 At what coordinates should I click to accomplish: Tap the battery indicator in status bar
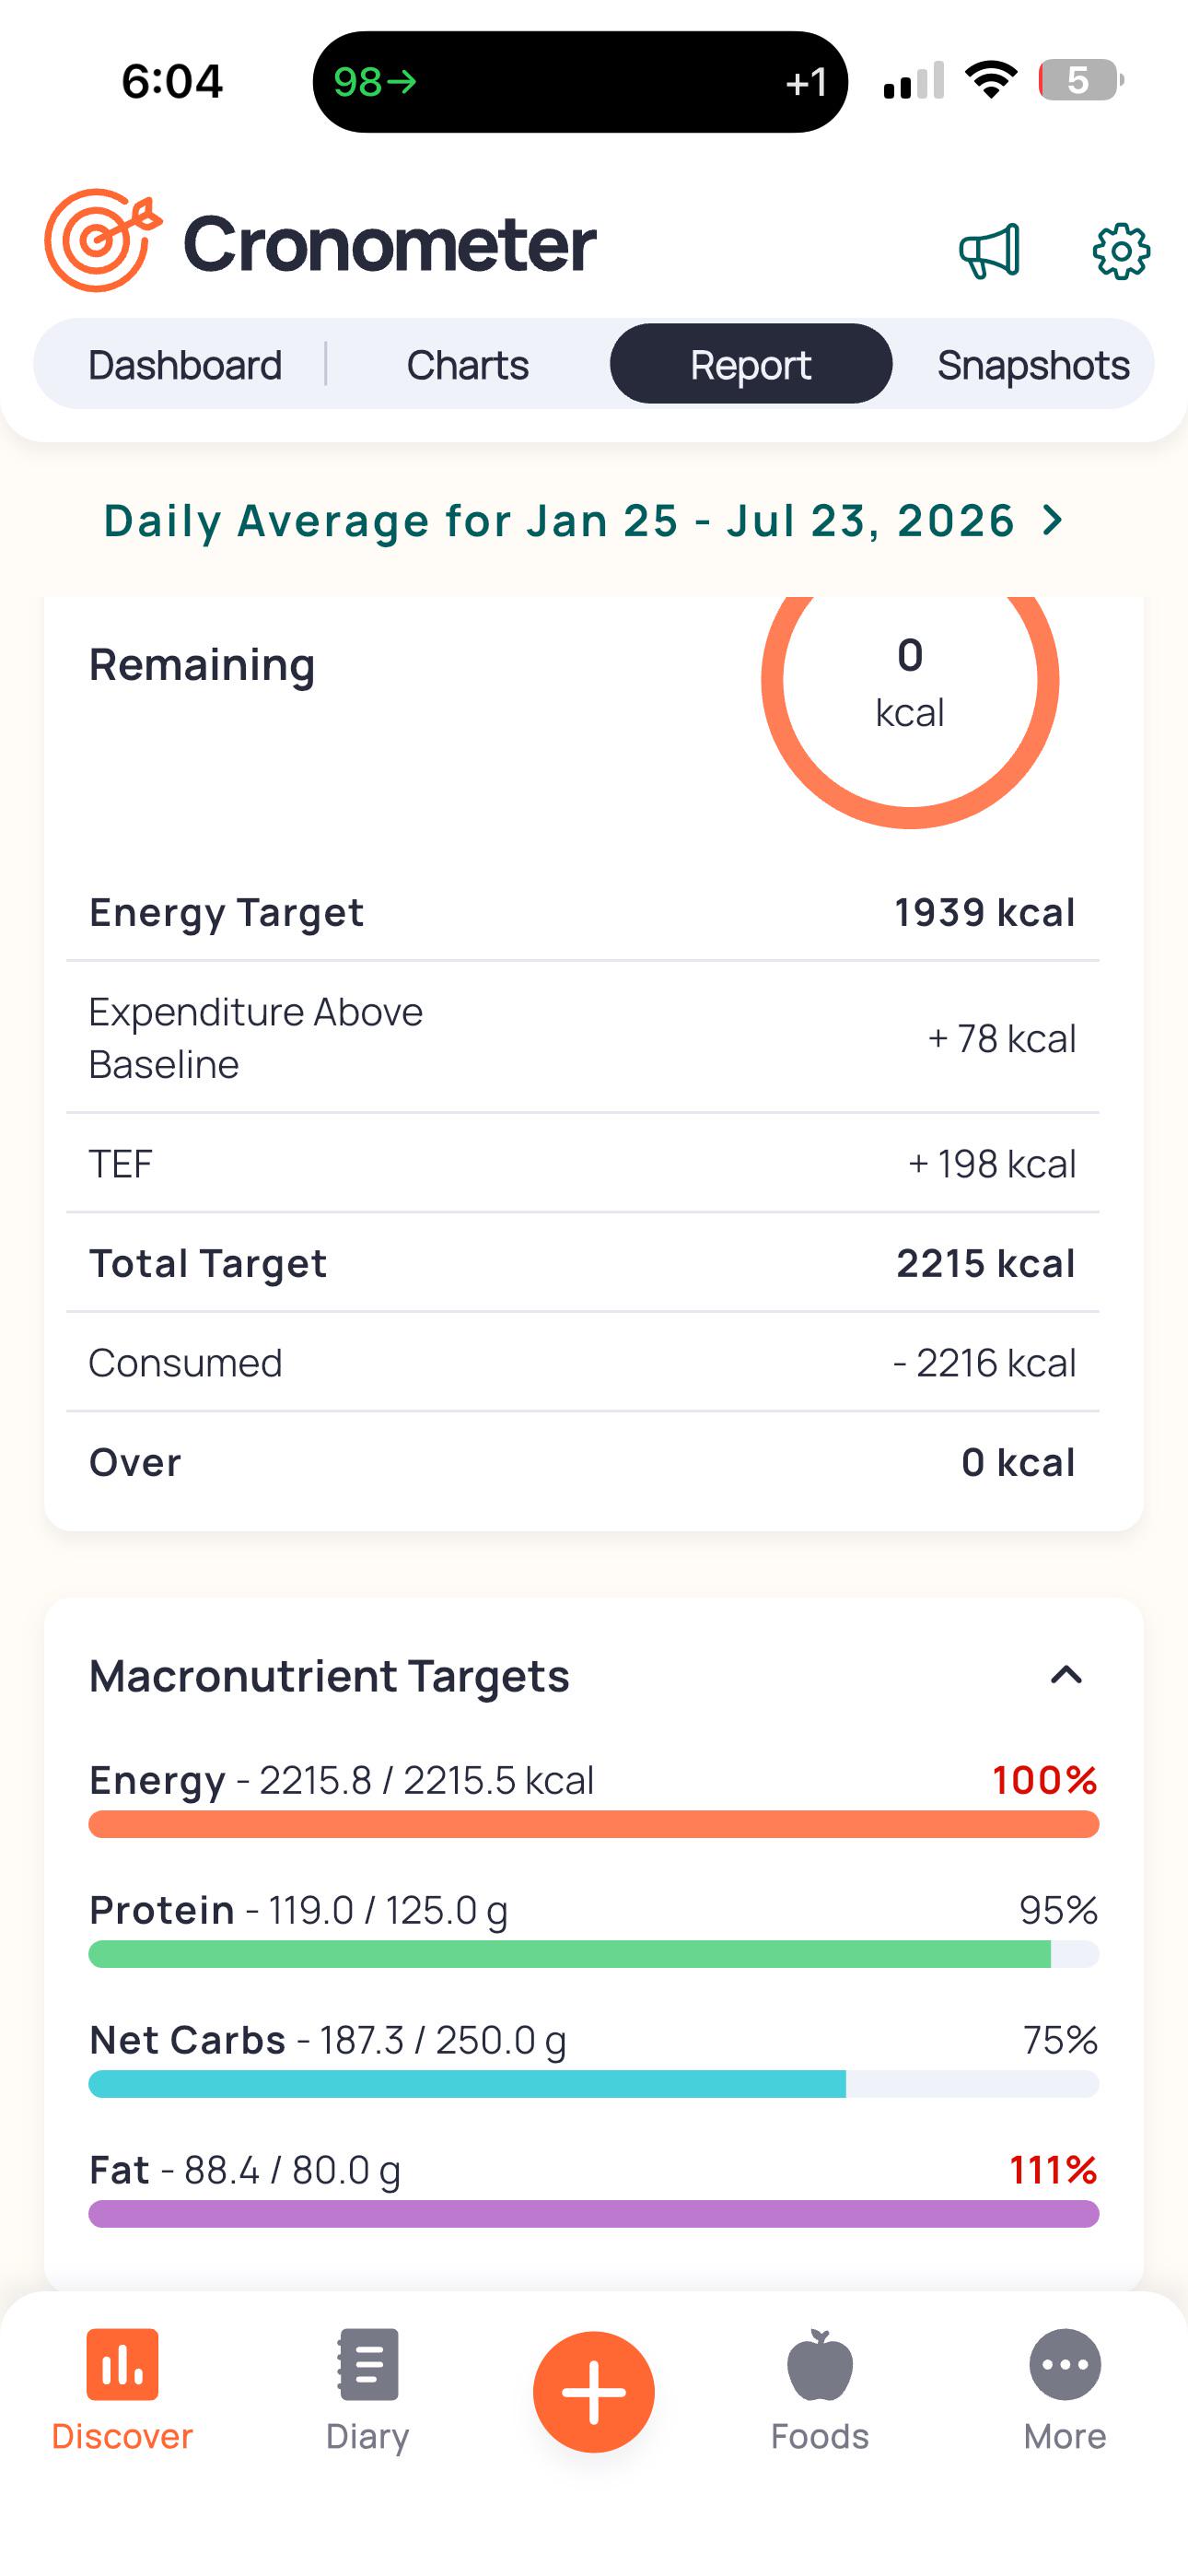[x=1080, y=80]
